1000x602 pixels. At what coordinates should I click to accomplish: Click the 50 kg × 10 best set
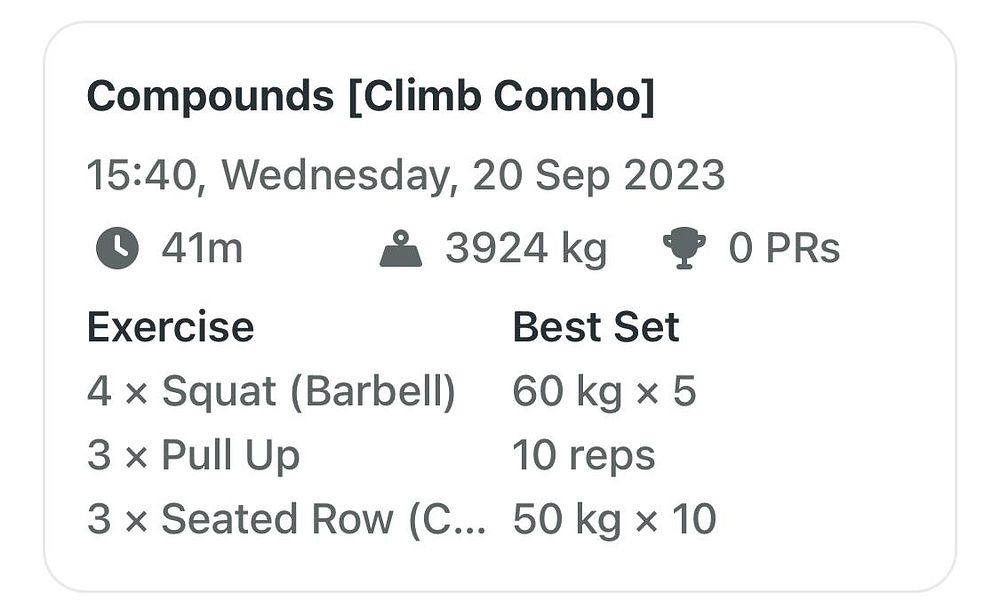click(x=614, y=519)
